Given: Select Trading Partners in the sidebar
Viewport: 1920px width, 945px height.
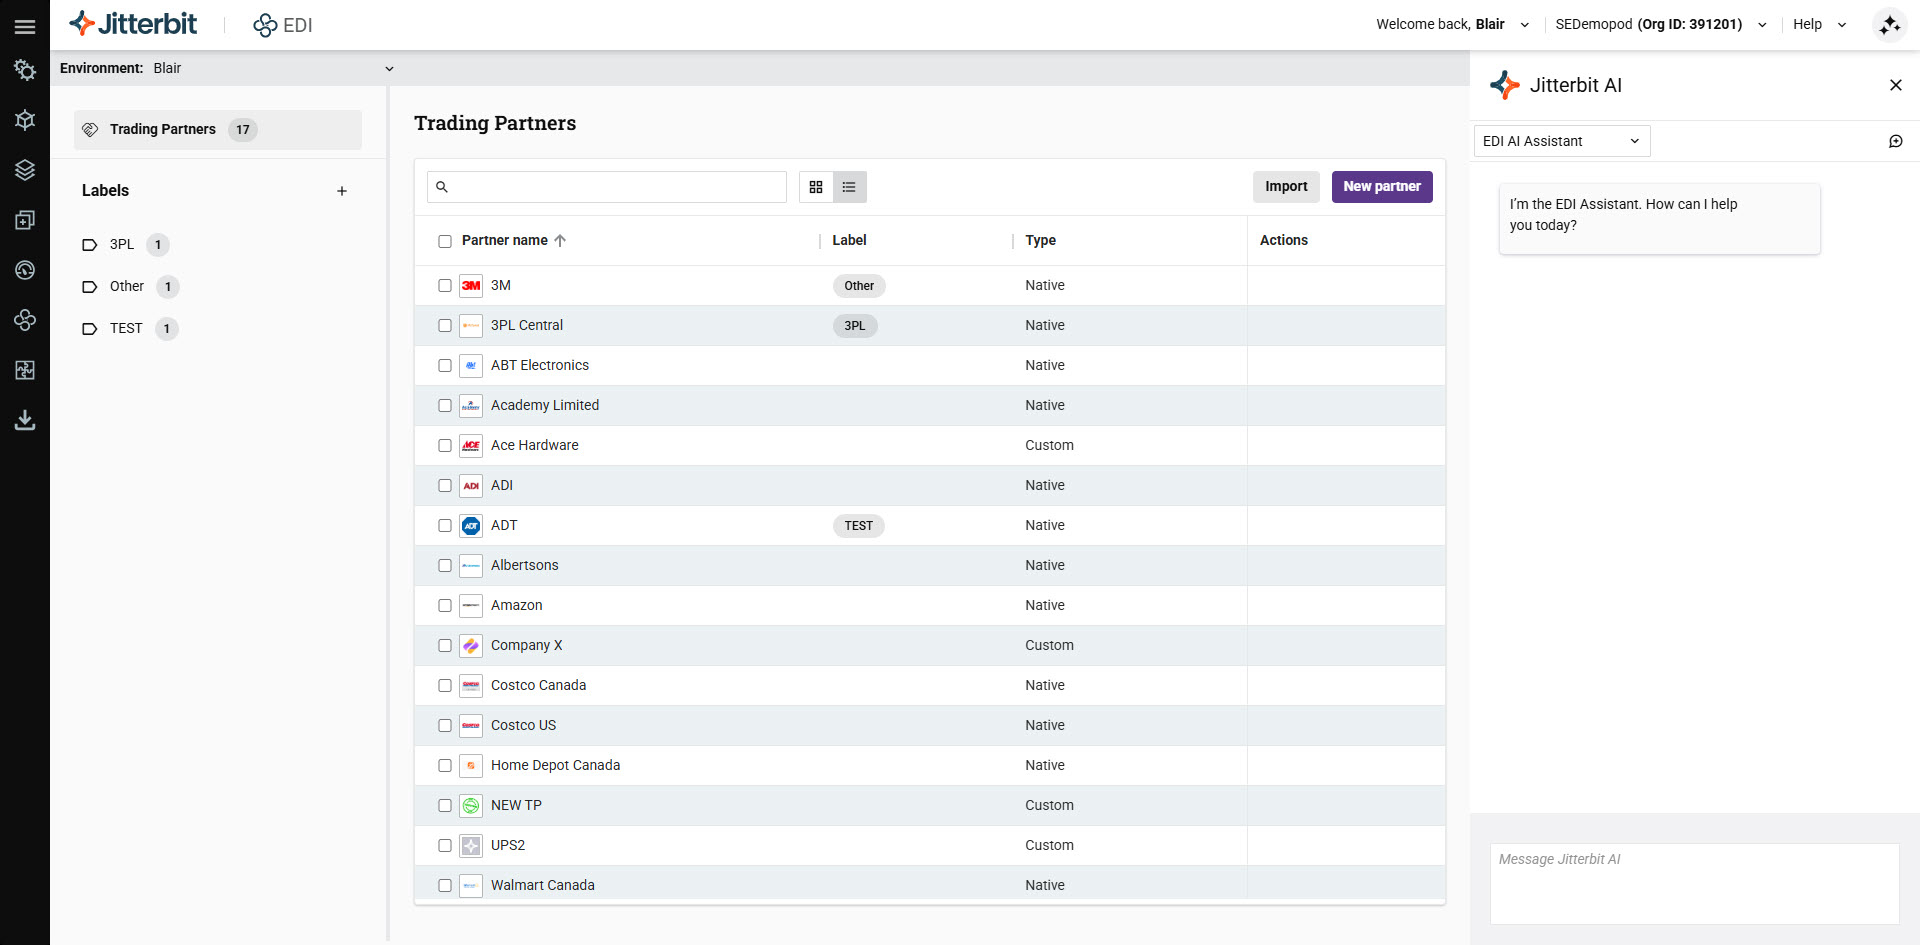Looking at the screenshot, I should (x=218, y=130).
